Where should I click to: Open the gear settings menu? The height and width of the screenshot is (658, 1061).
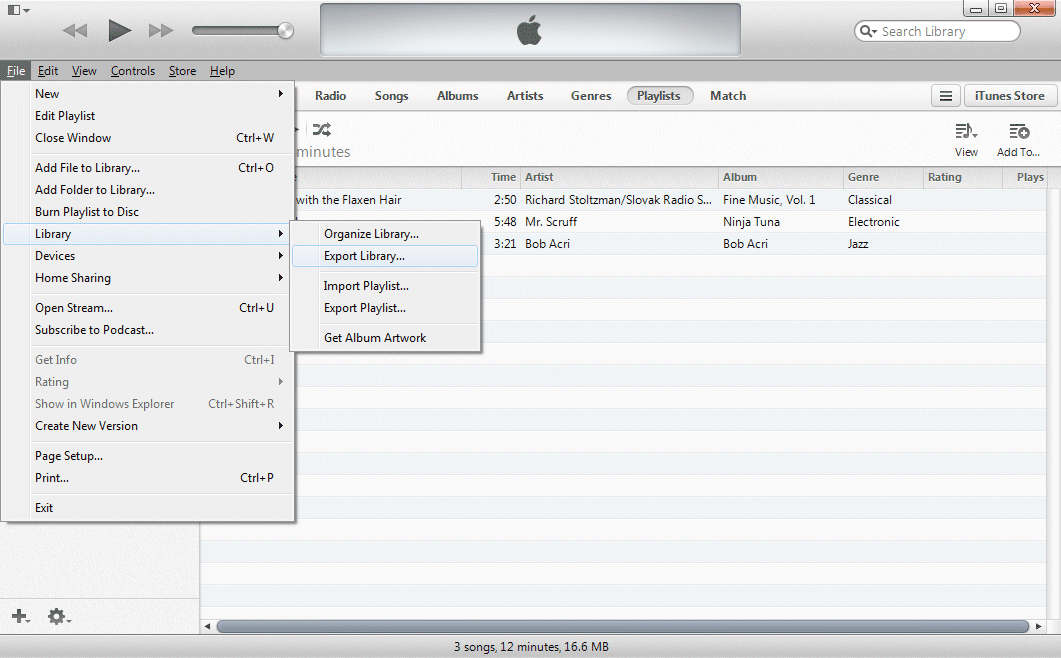pos(59,616)
